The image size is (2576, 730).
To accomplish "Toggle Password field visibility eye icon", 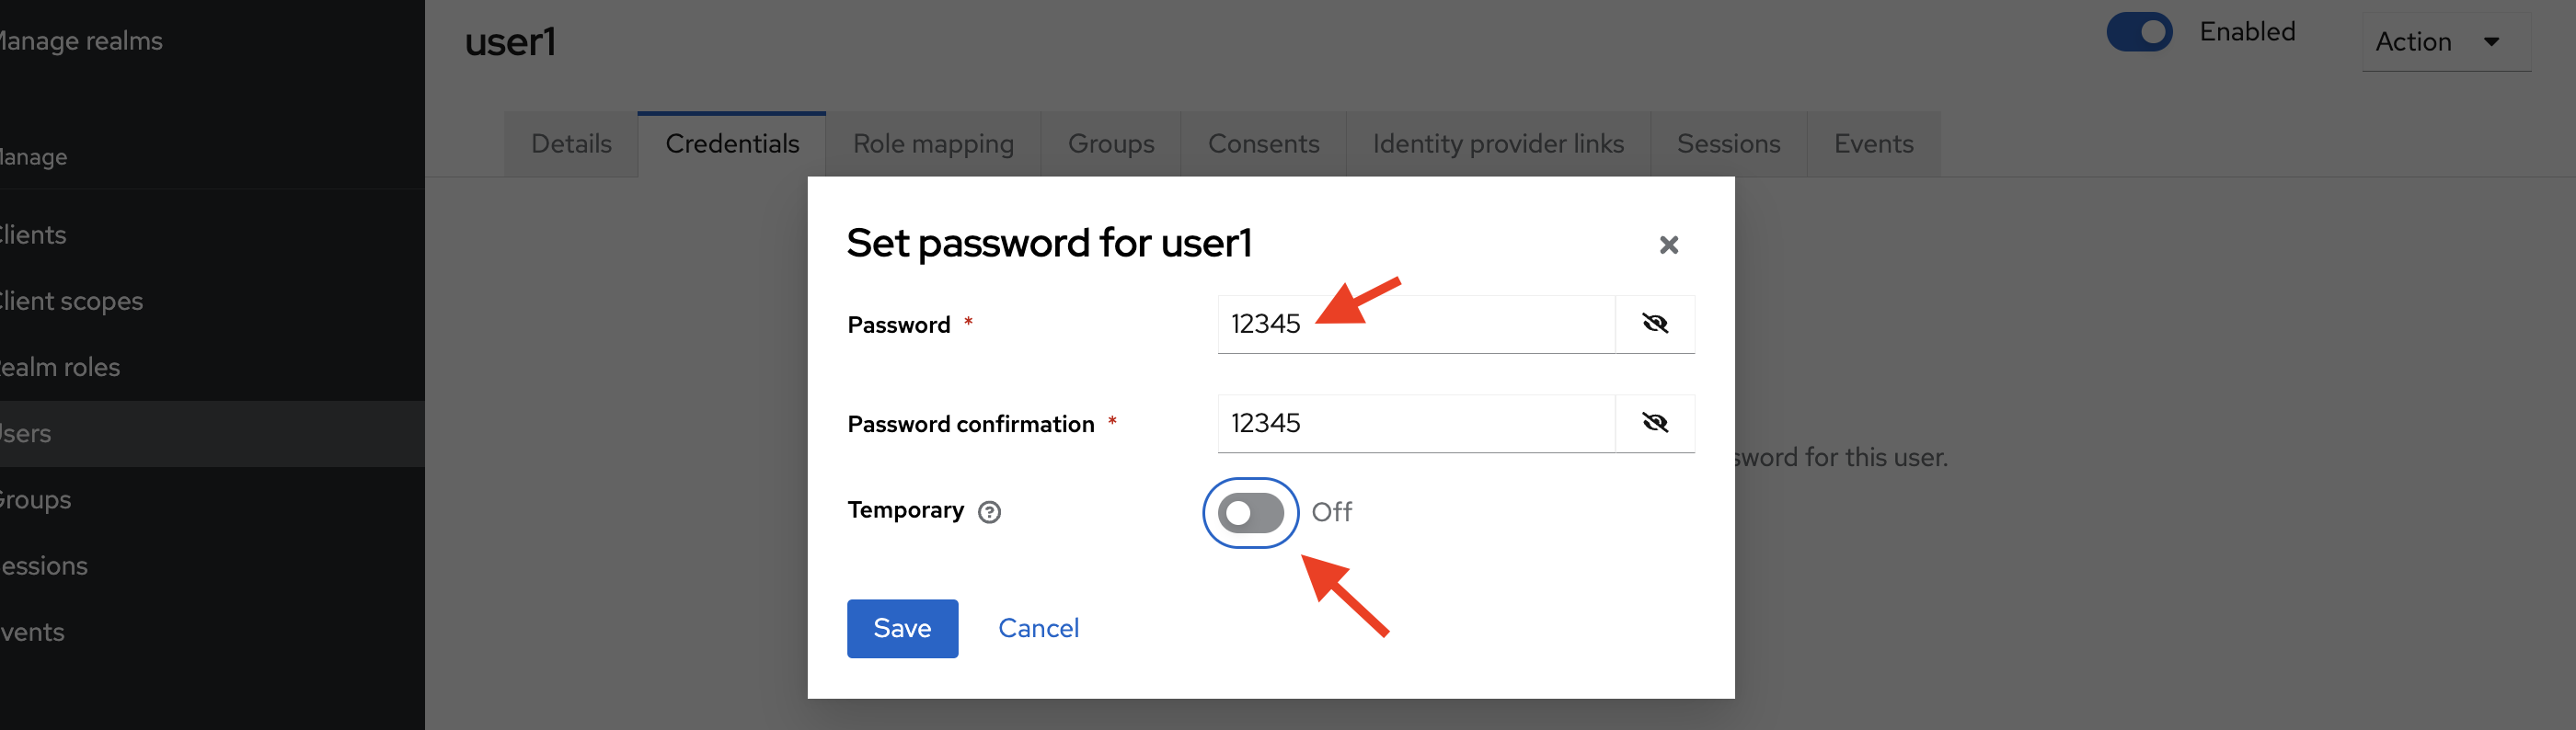I will [1655, 323].
